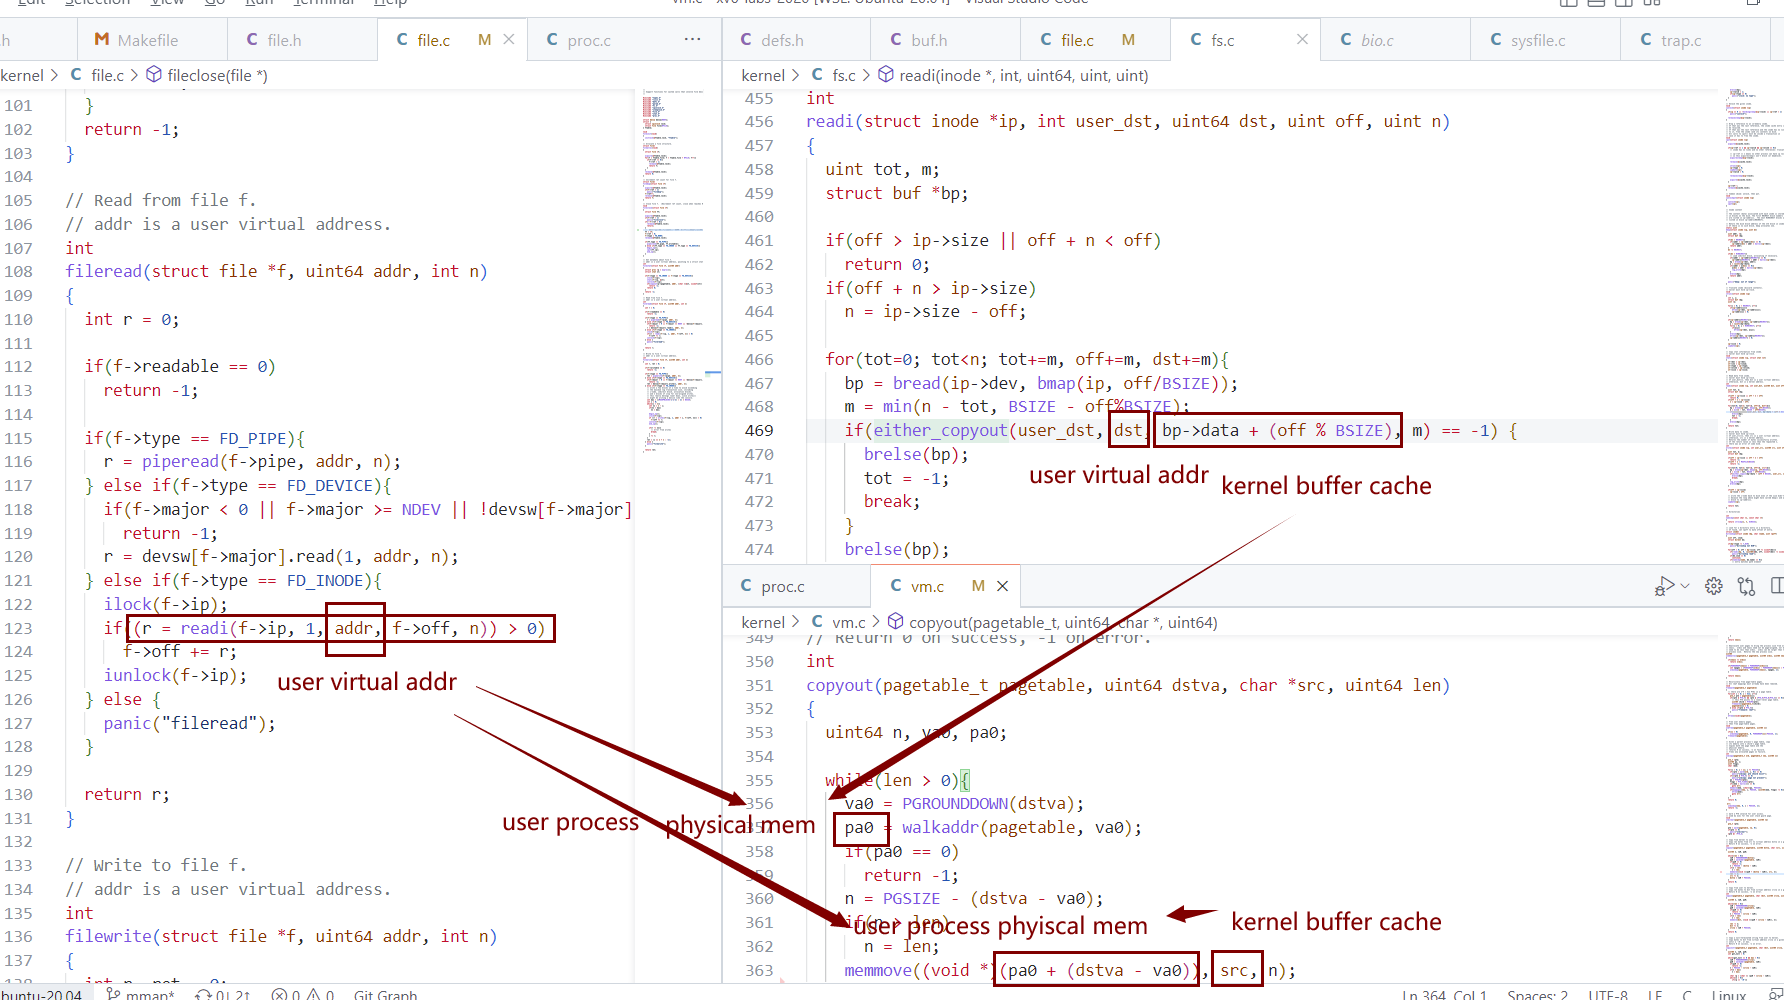Expand the run debug dropdown arrow
Image resolution: width=1784 pixels, height=1000 pixels.
coord(1685,586)
